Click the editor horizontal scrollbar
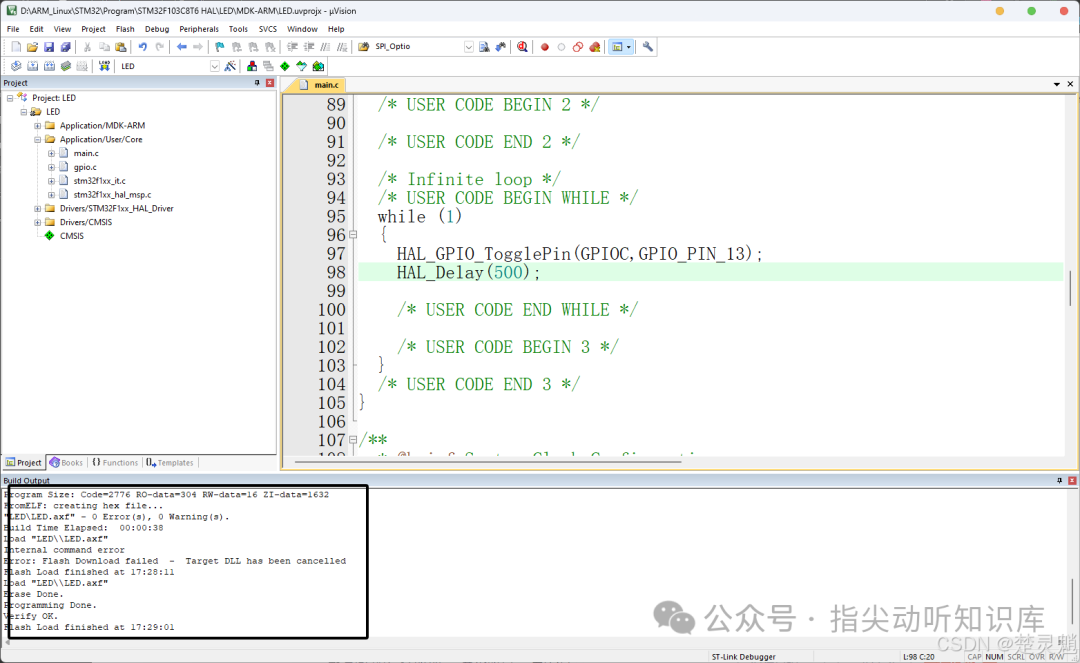The image size is (1080, 663). pyautogui.click(x=488, y=462)
